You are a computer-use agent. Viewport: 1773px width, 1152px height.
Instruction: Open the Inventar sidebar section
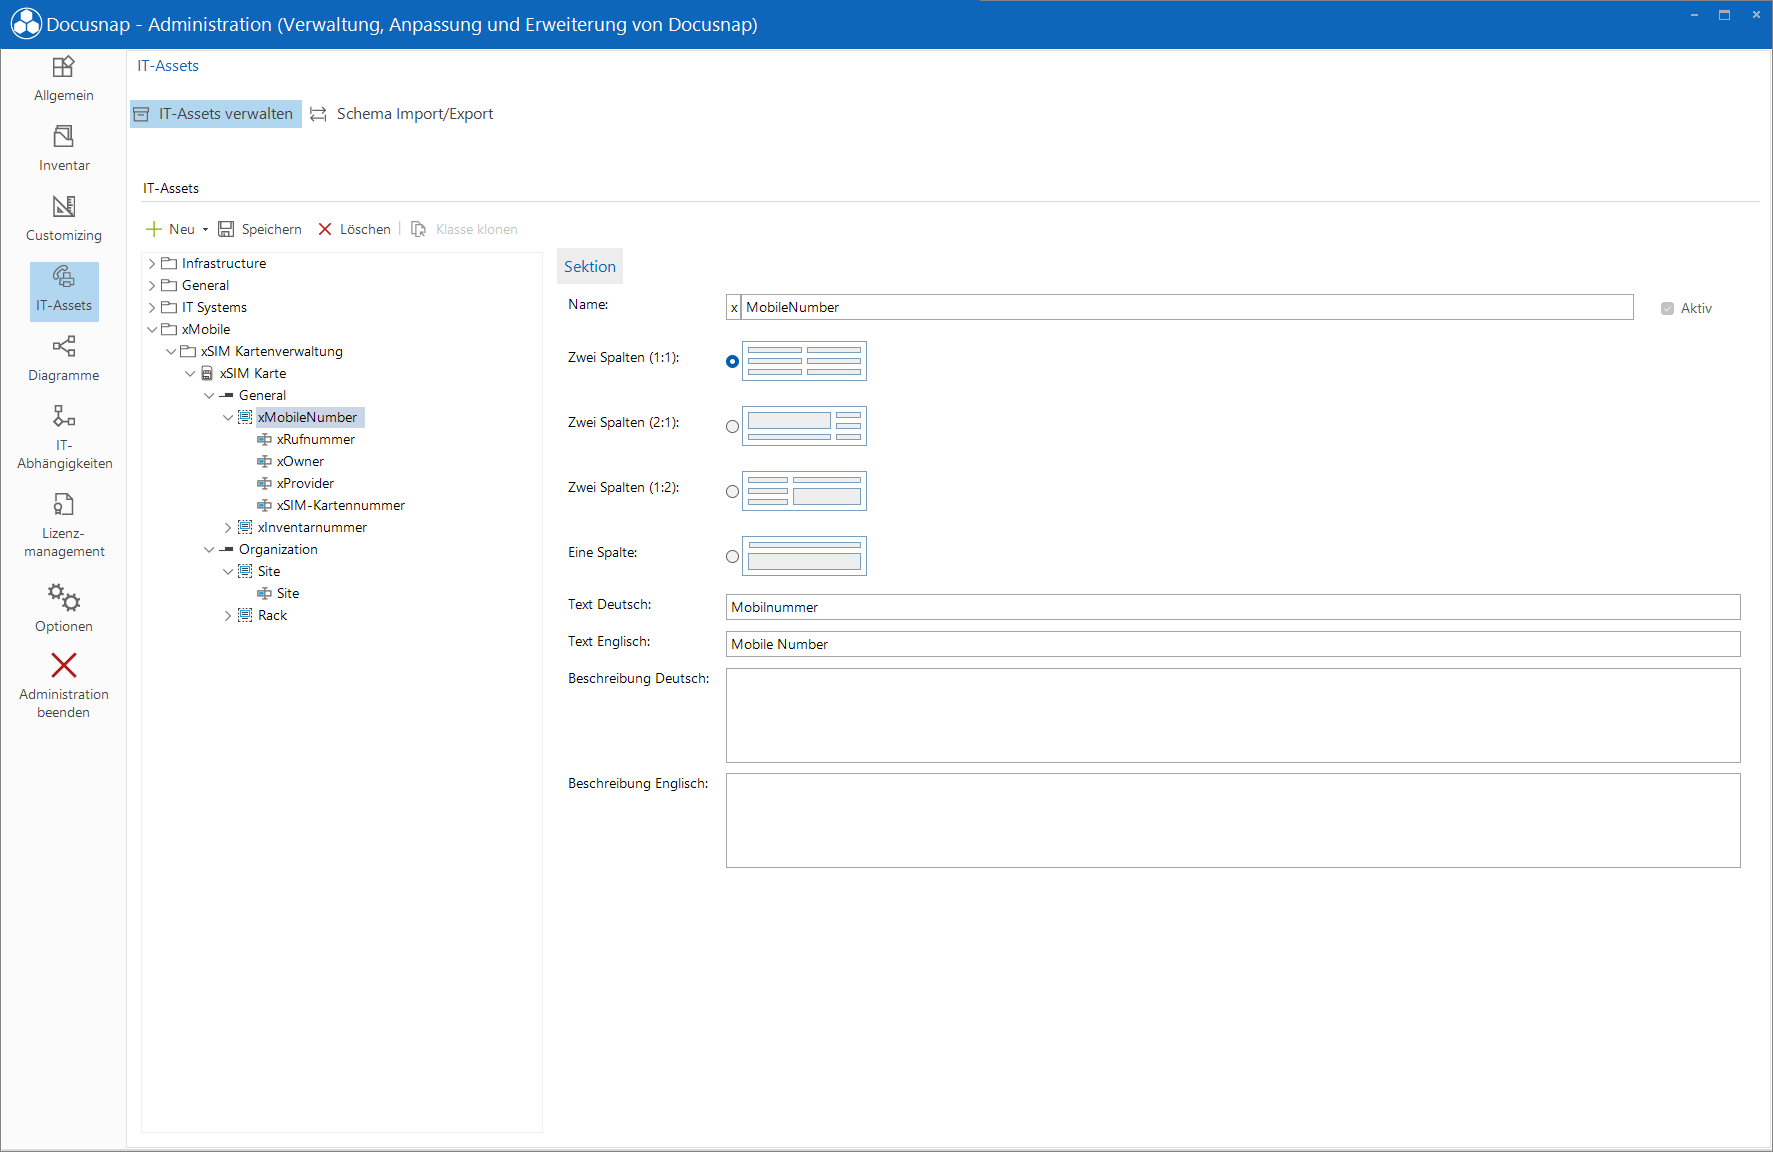click(x=64, y=149)
